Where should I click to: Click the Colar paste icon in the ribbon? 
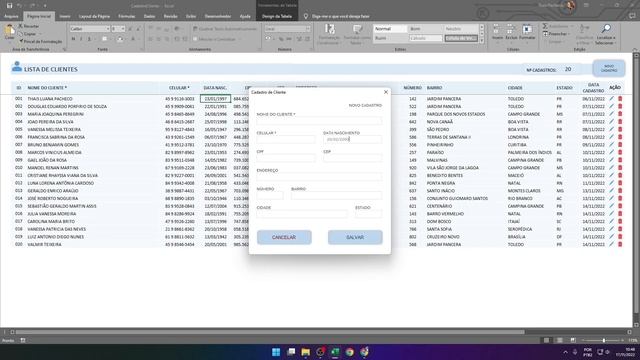click(x=9, y=32)
